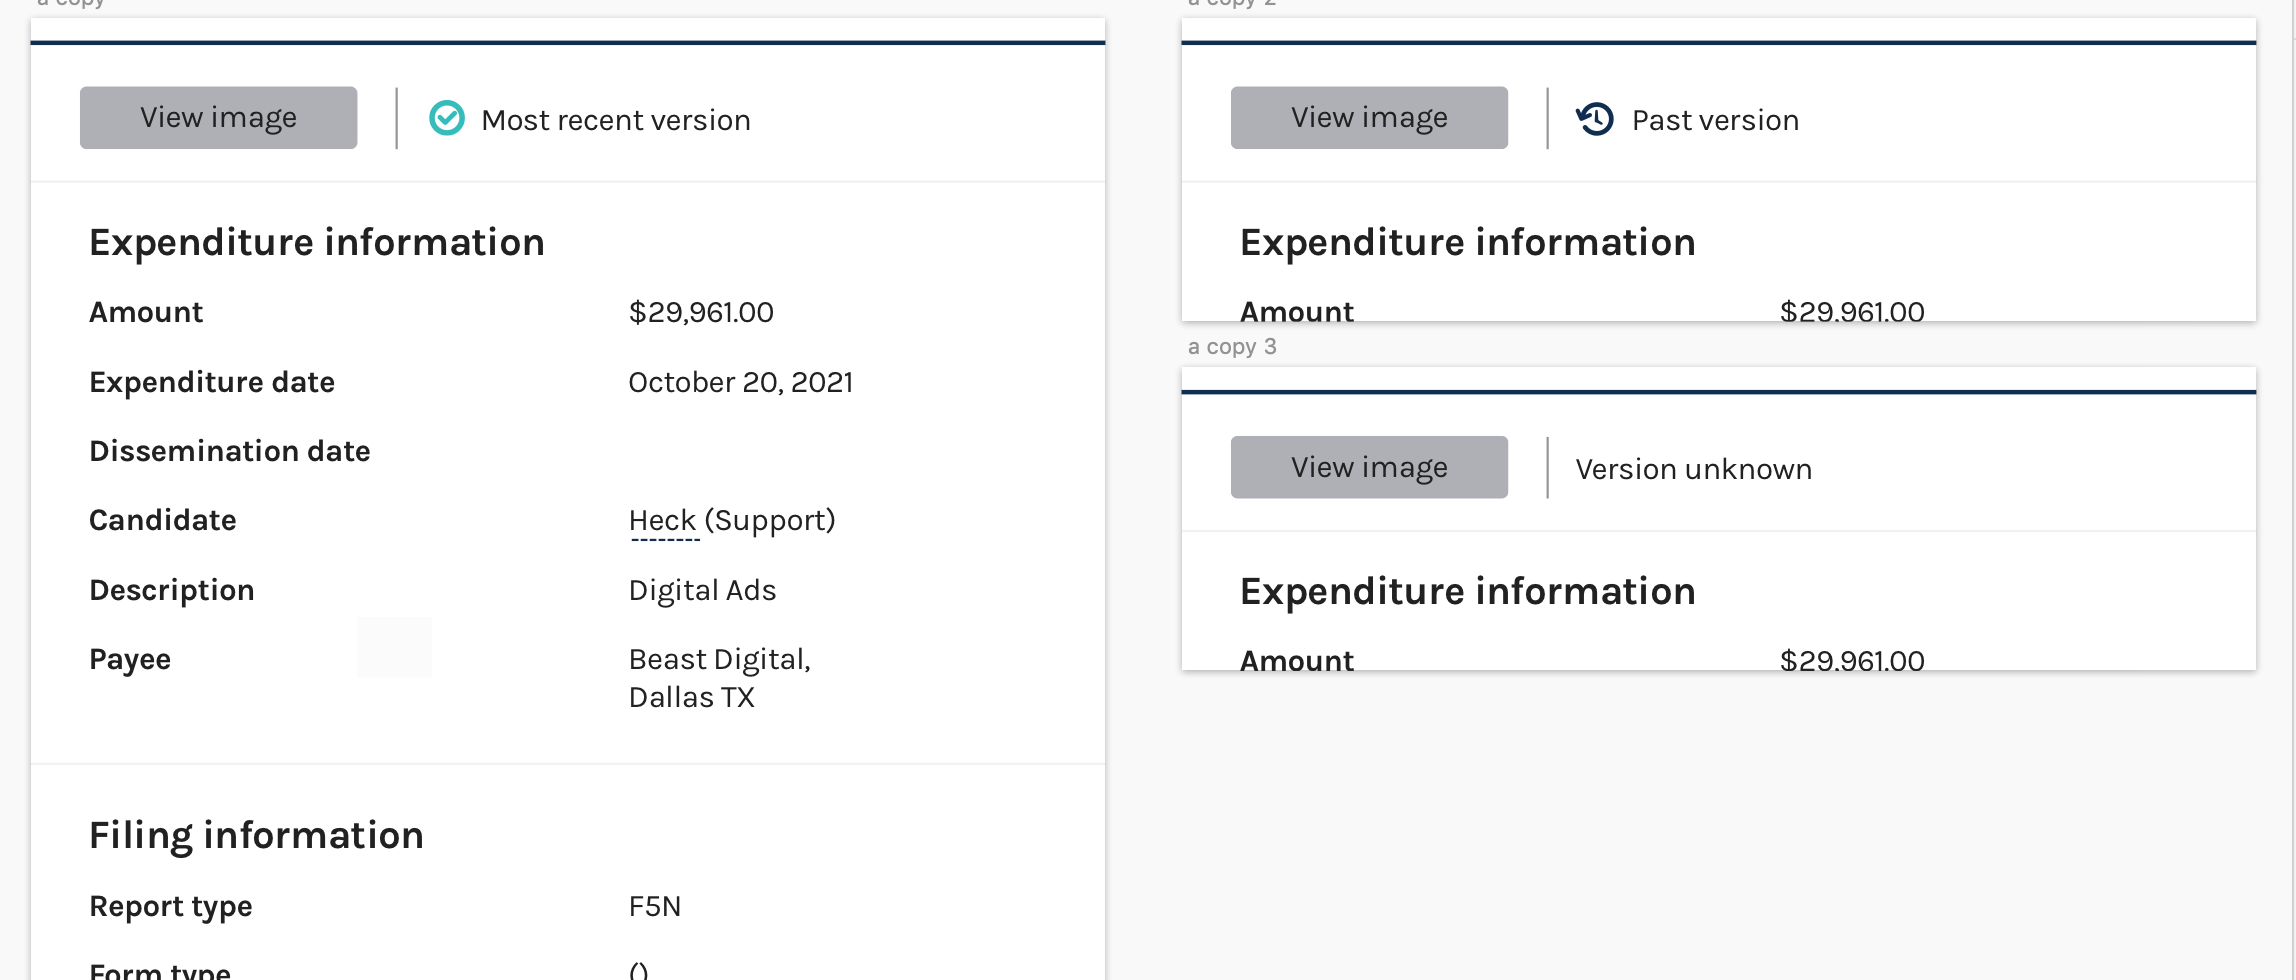Click the teal checkmark Most recent version icon
2296x980 pixels.
447,118
